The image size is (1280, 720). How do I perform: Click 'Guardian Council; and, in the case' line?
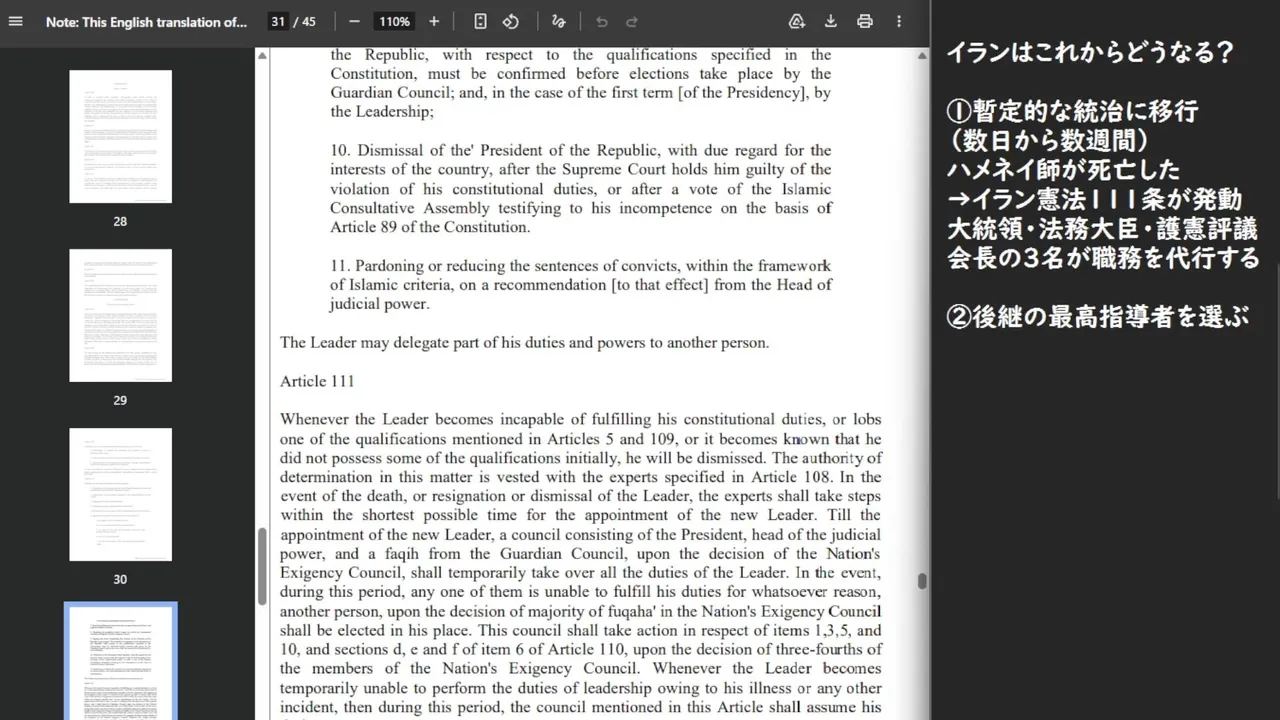581,93
